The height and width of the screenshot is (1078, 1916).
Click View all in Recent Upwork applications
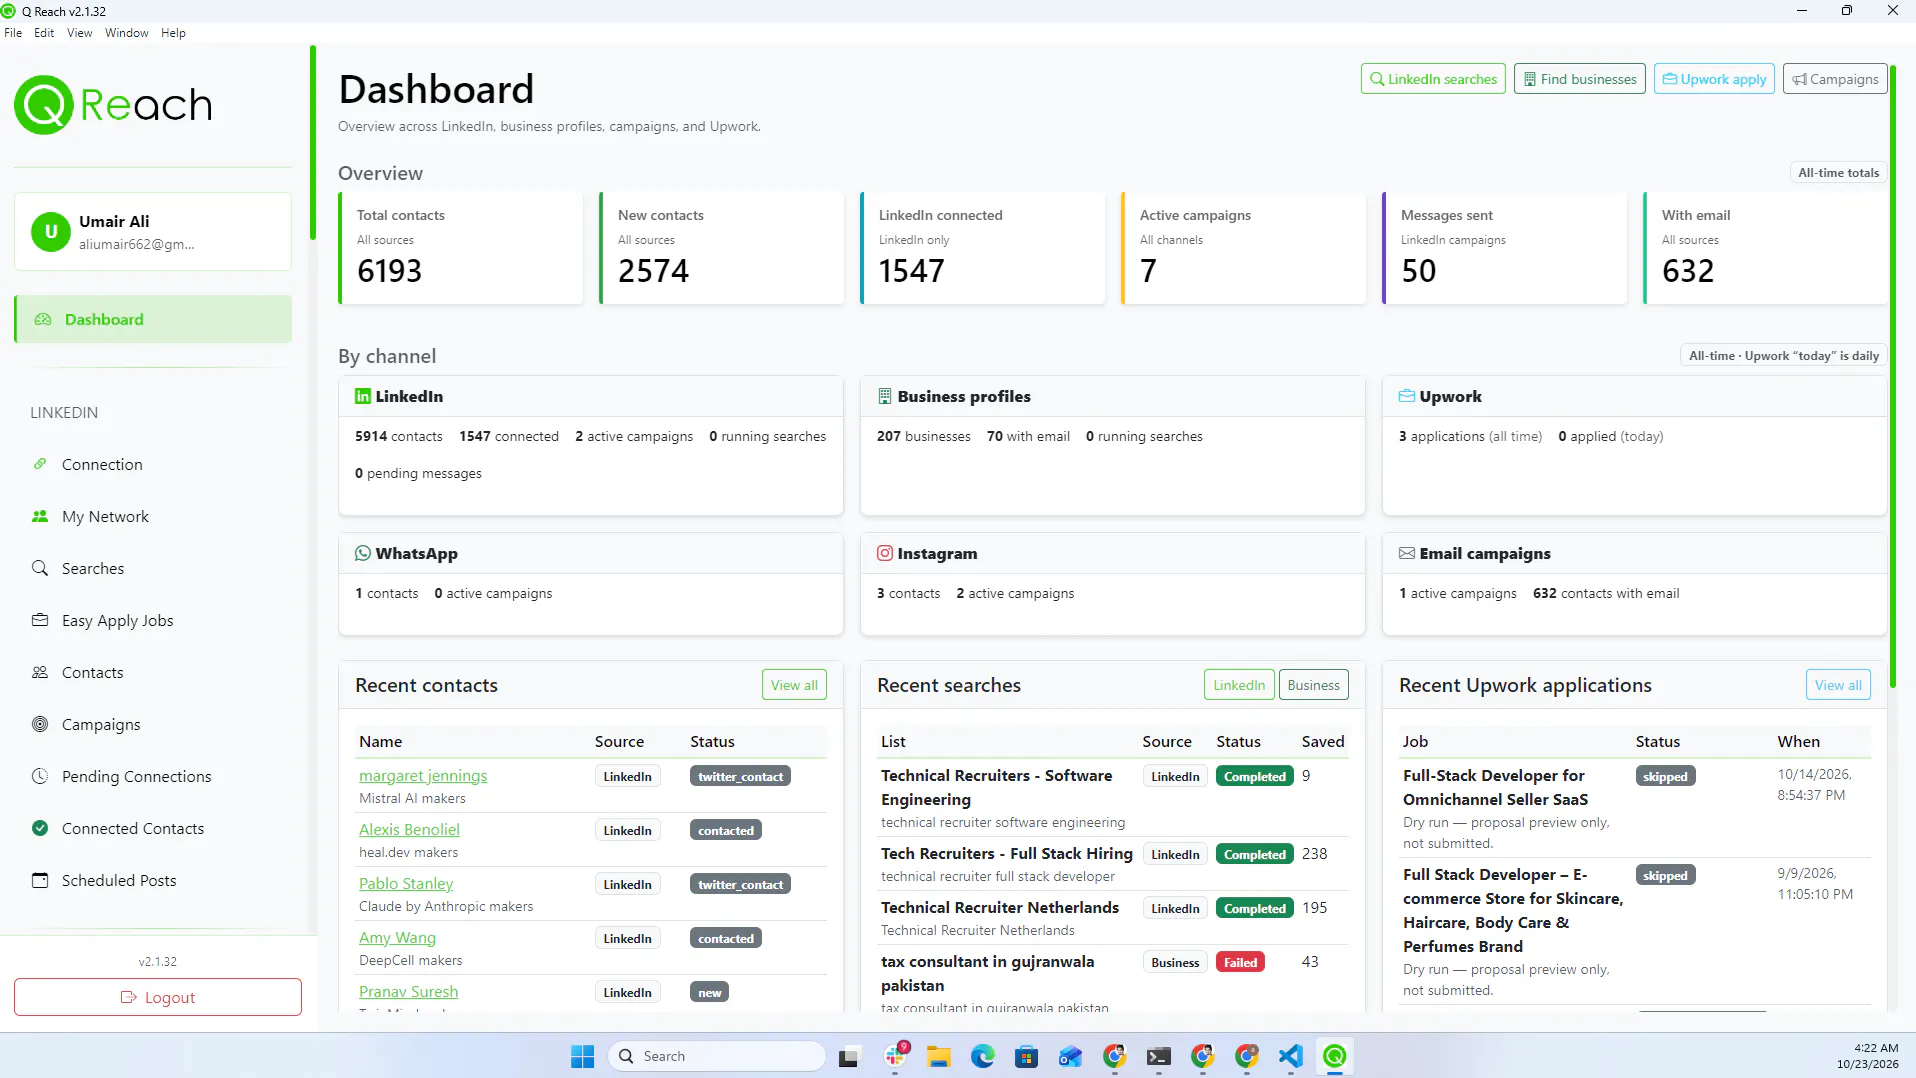coord(1838,685)
